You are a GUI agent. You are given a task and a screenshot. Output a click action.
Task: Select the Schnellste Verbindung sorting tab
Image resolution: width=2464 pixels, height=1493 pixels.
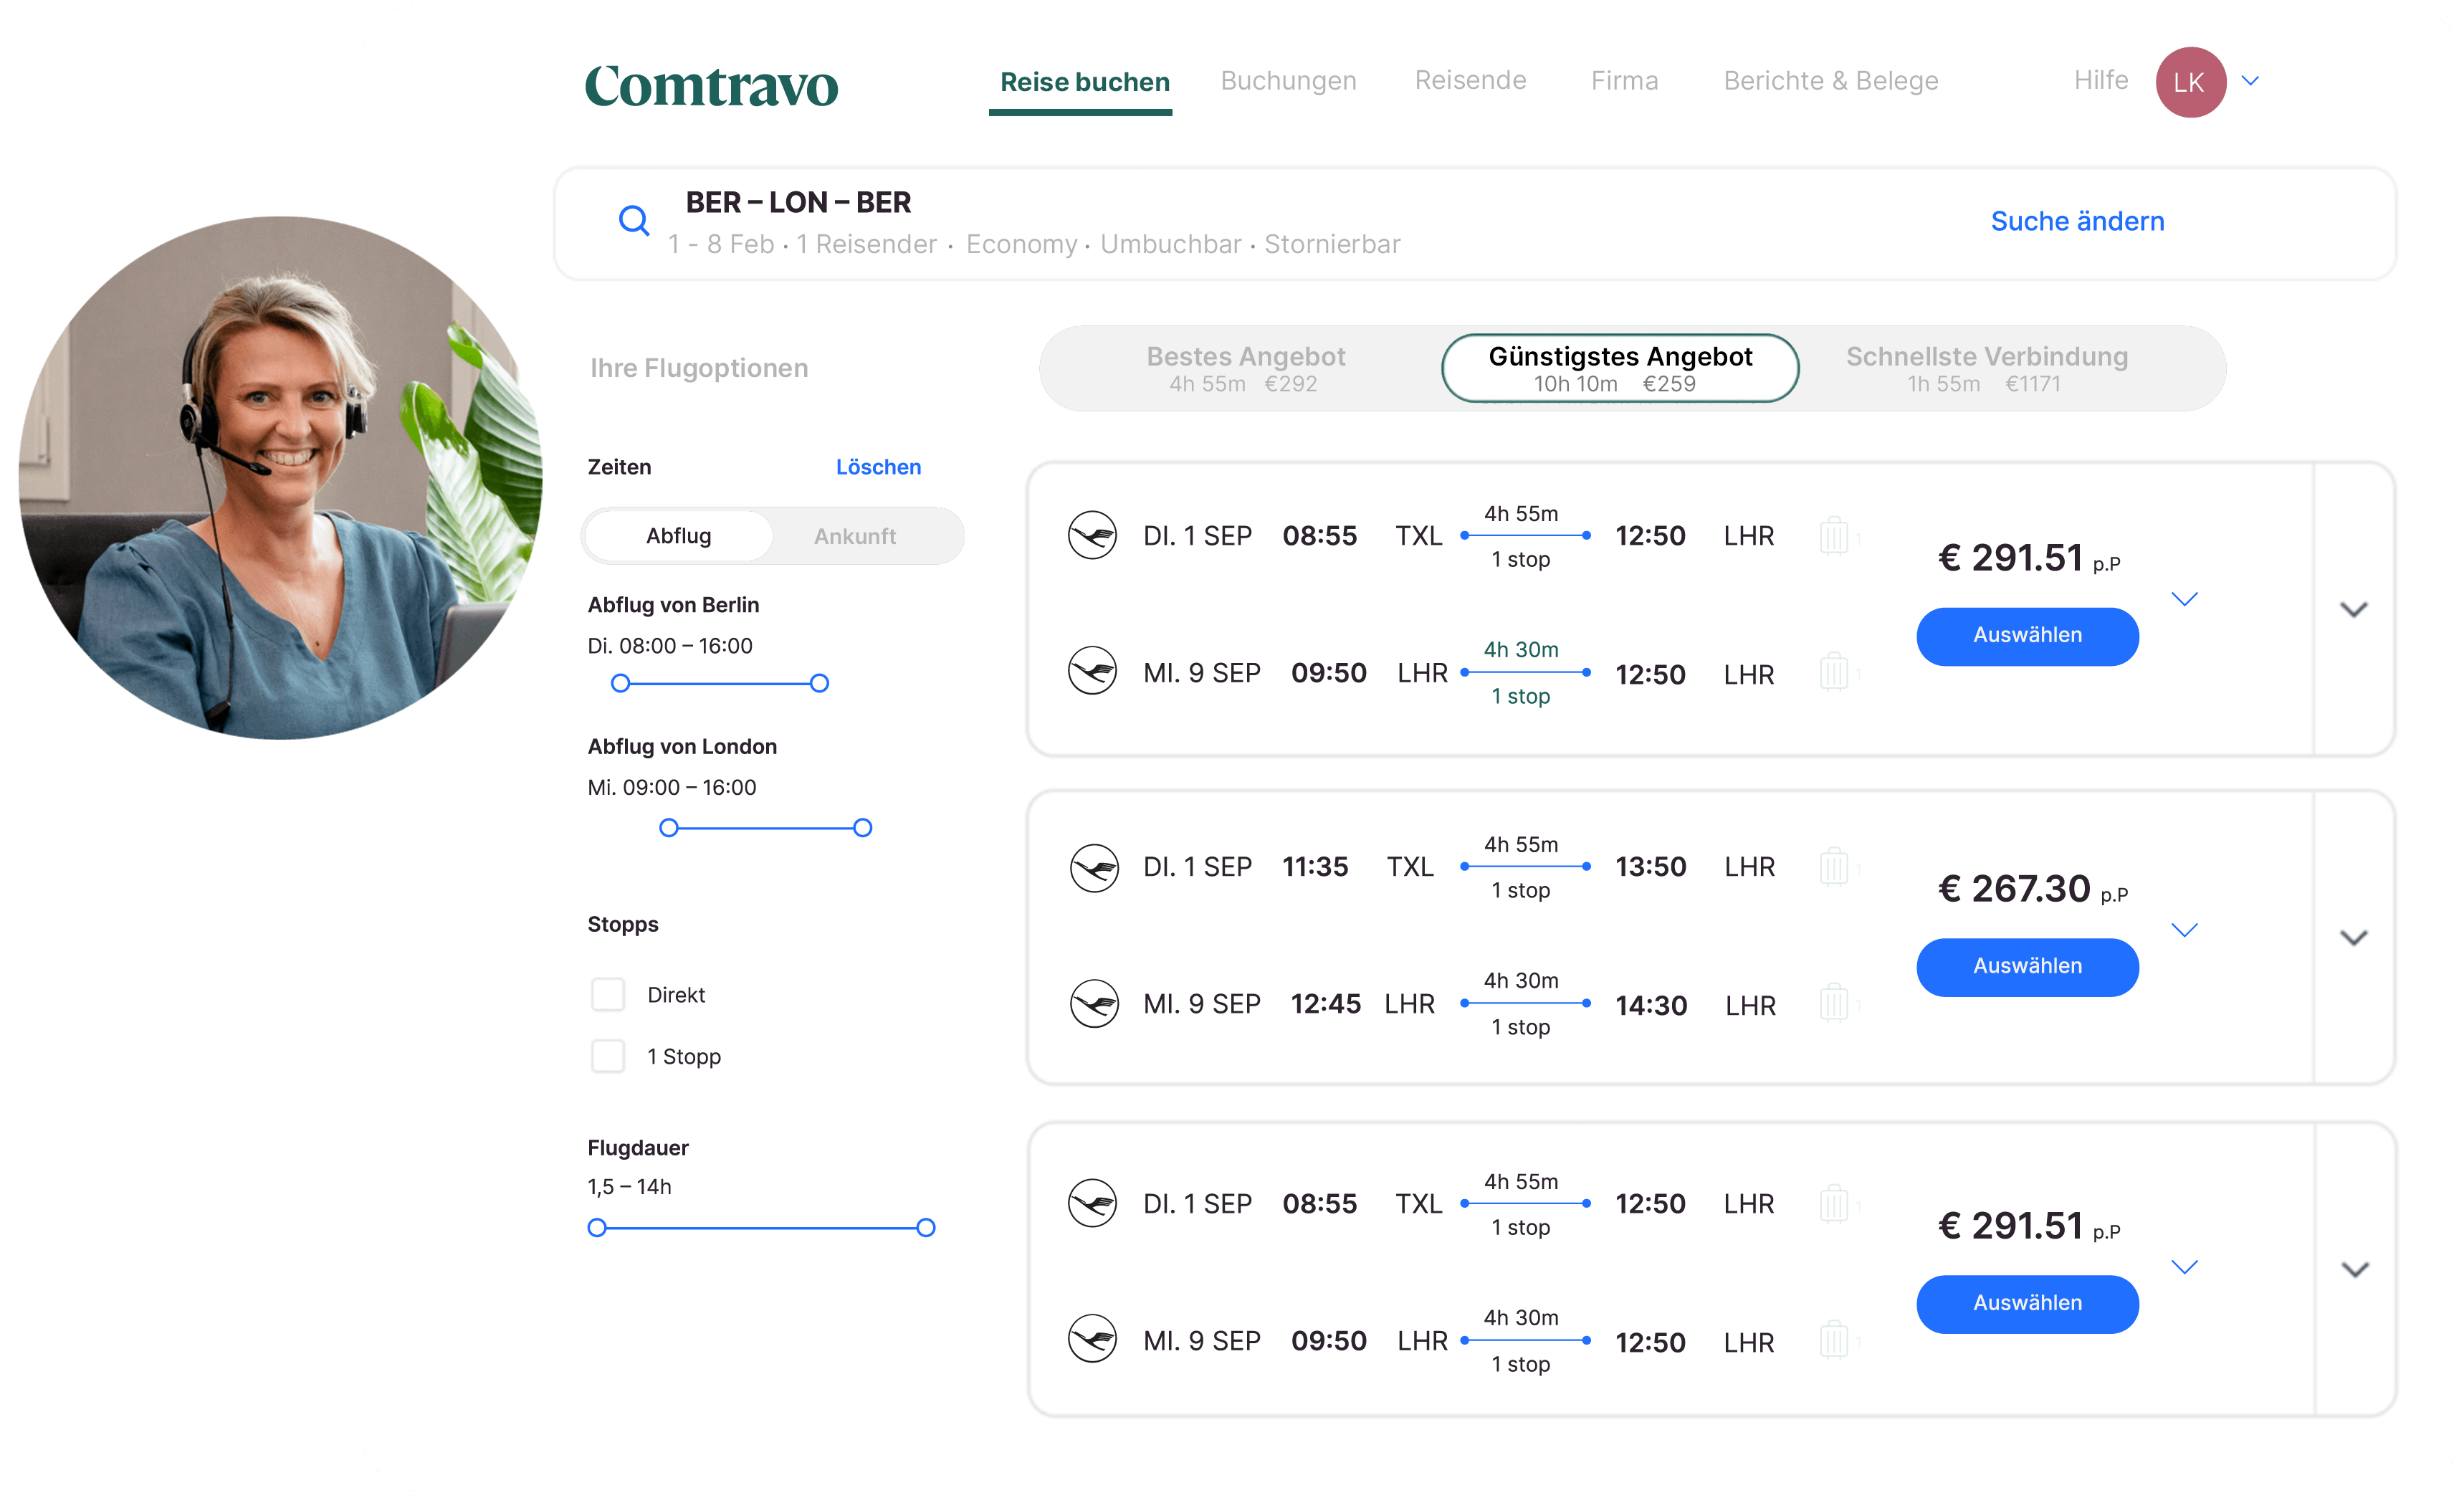click(x=1986, y=368)
